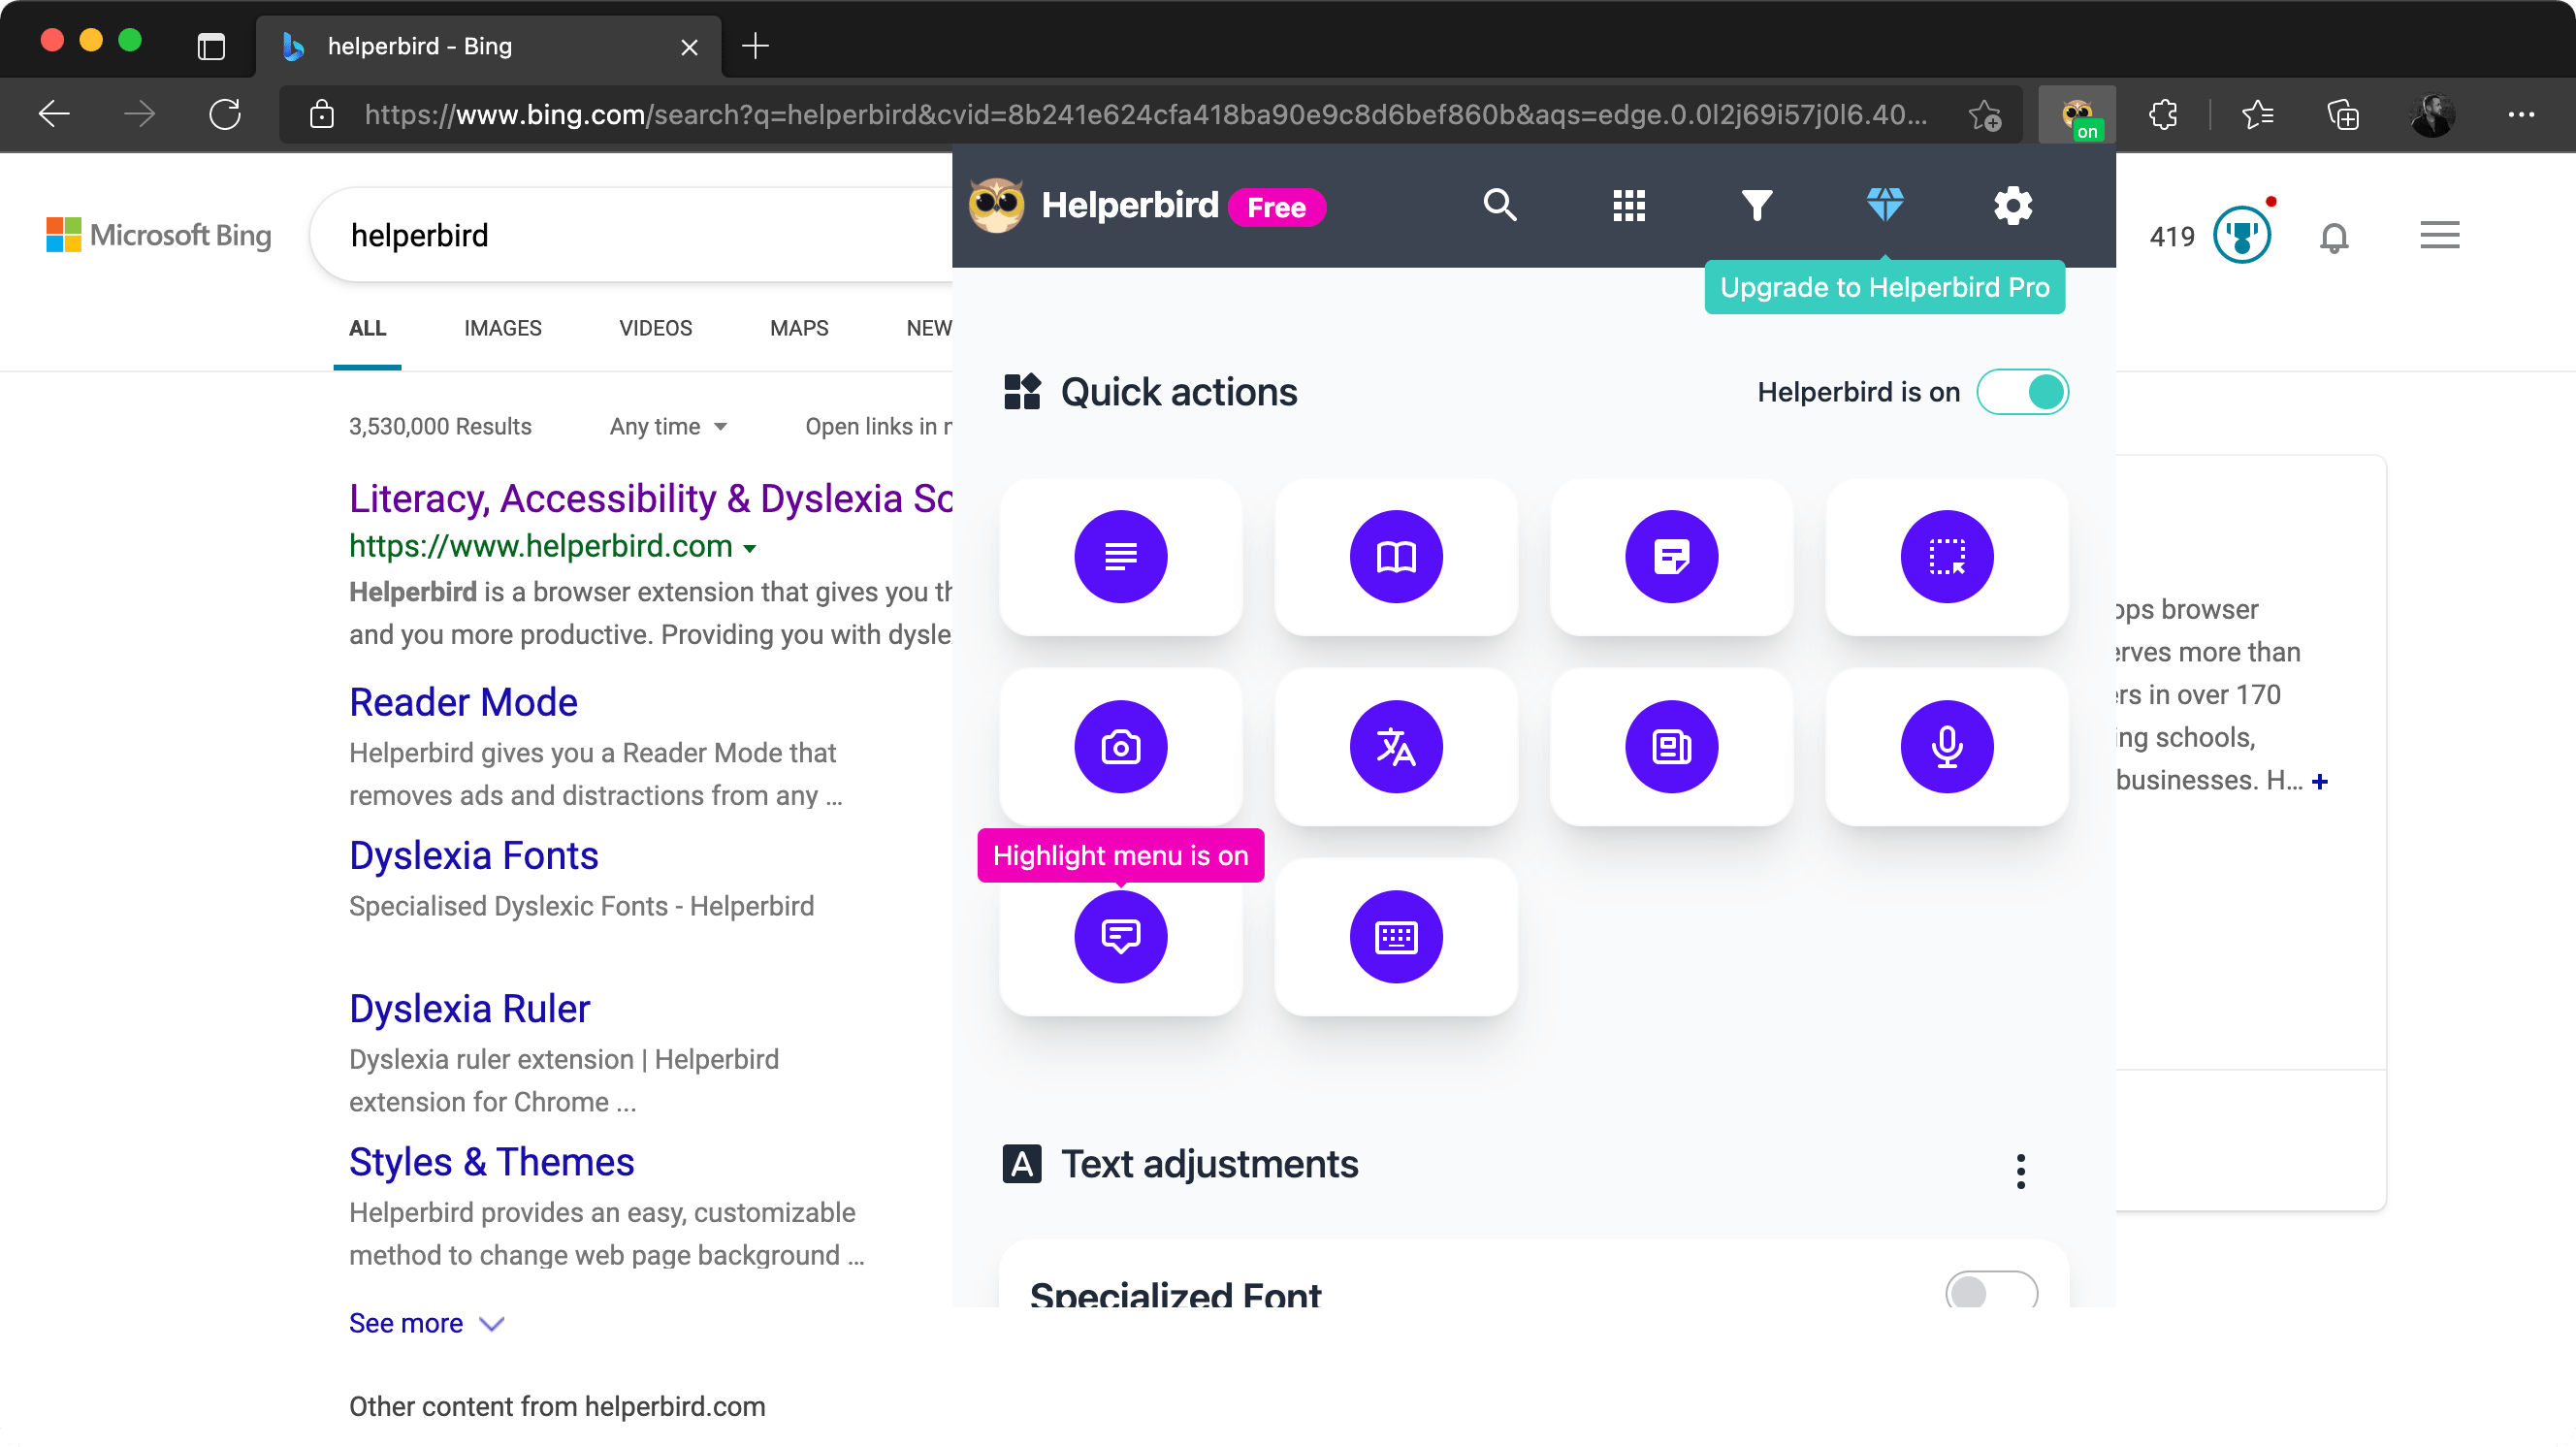This screenshot has width=2576, height=1447.
Task: Click the keyboard quick action
Action: pos(1395,937)
